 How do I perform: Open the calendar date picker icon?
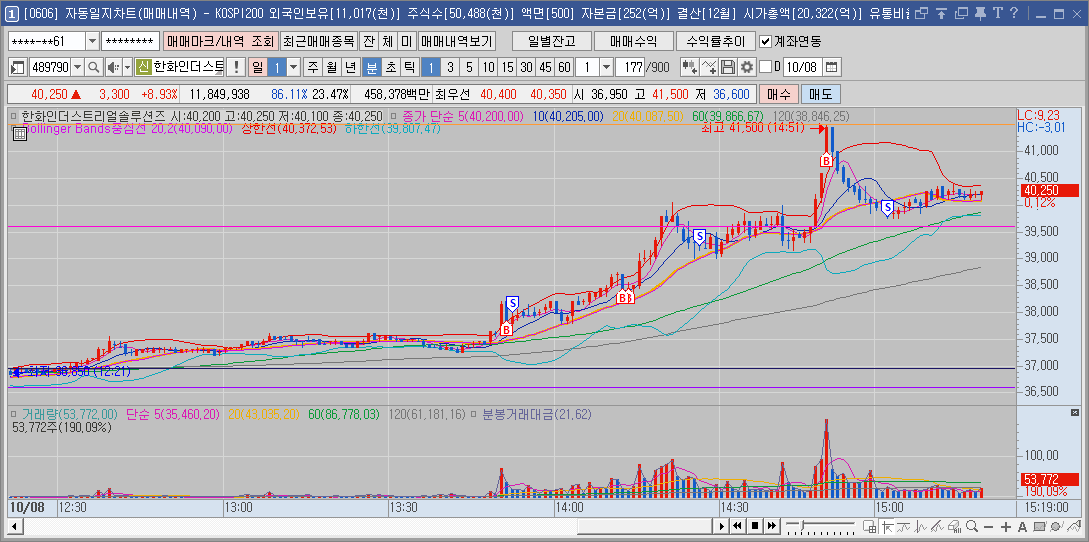tap(831, 67)
